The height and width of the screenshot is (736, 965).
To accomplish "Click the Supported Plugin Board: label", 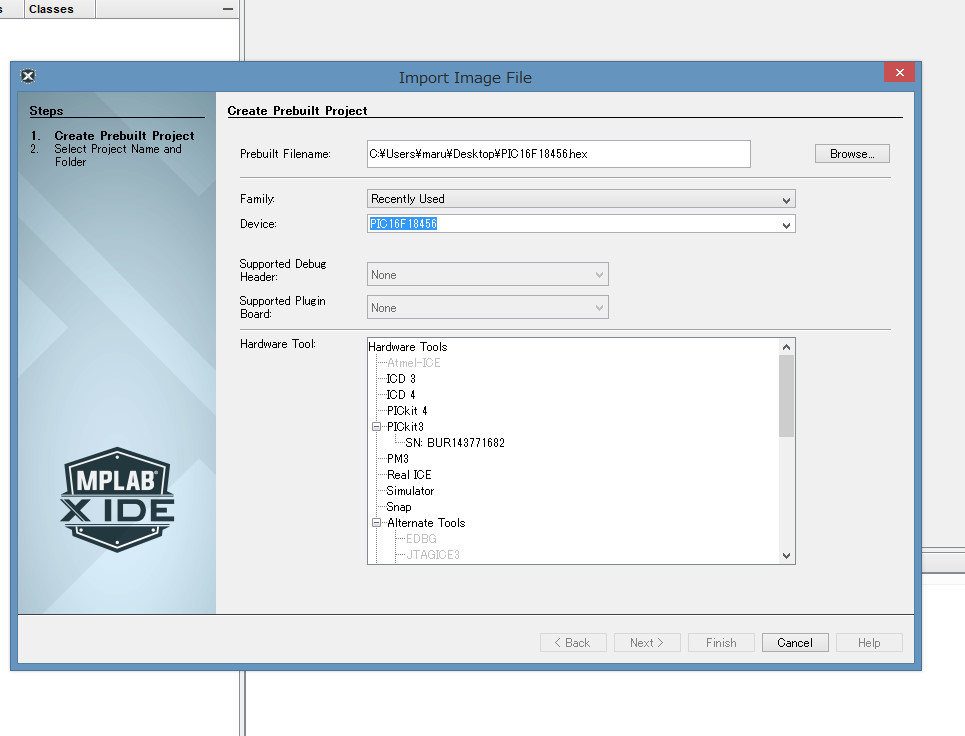I will pos(282,307).
